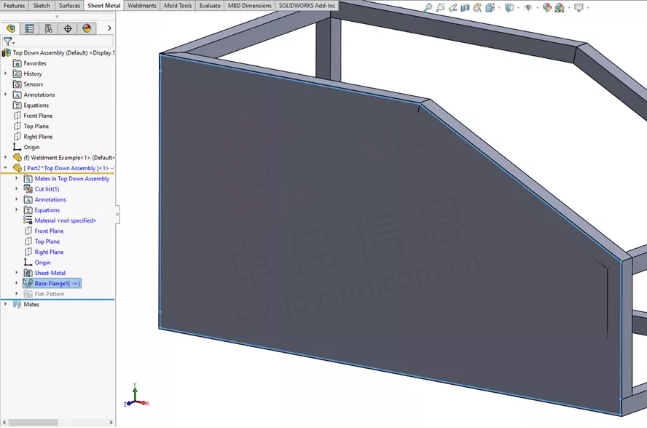Open Display Style cube icon
Image resolution: width=647 pixels, height=428 pixels.
(x=510, y=7)
